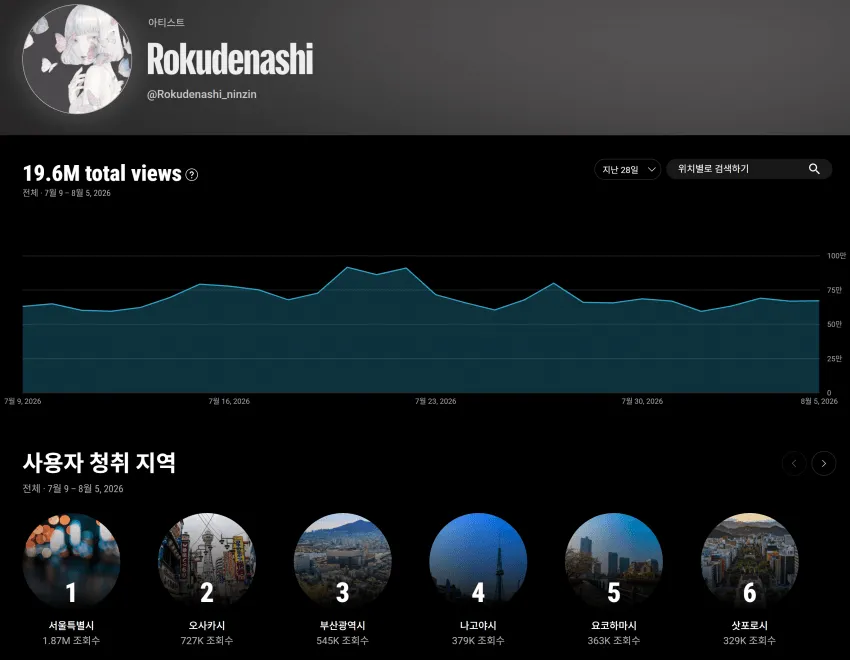This screenshot has width=850, height=660.
Task: Select the 삿포로시 city thumbnail ranked 6
Action: (x=749, y=561)
